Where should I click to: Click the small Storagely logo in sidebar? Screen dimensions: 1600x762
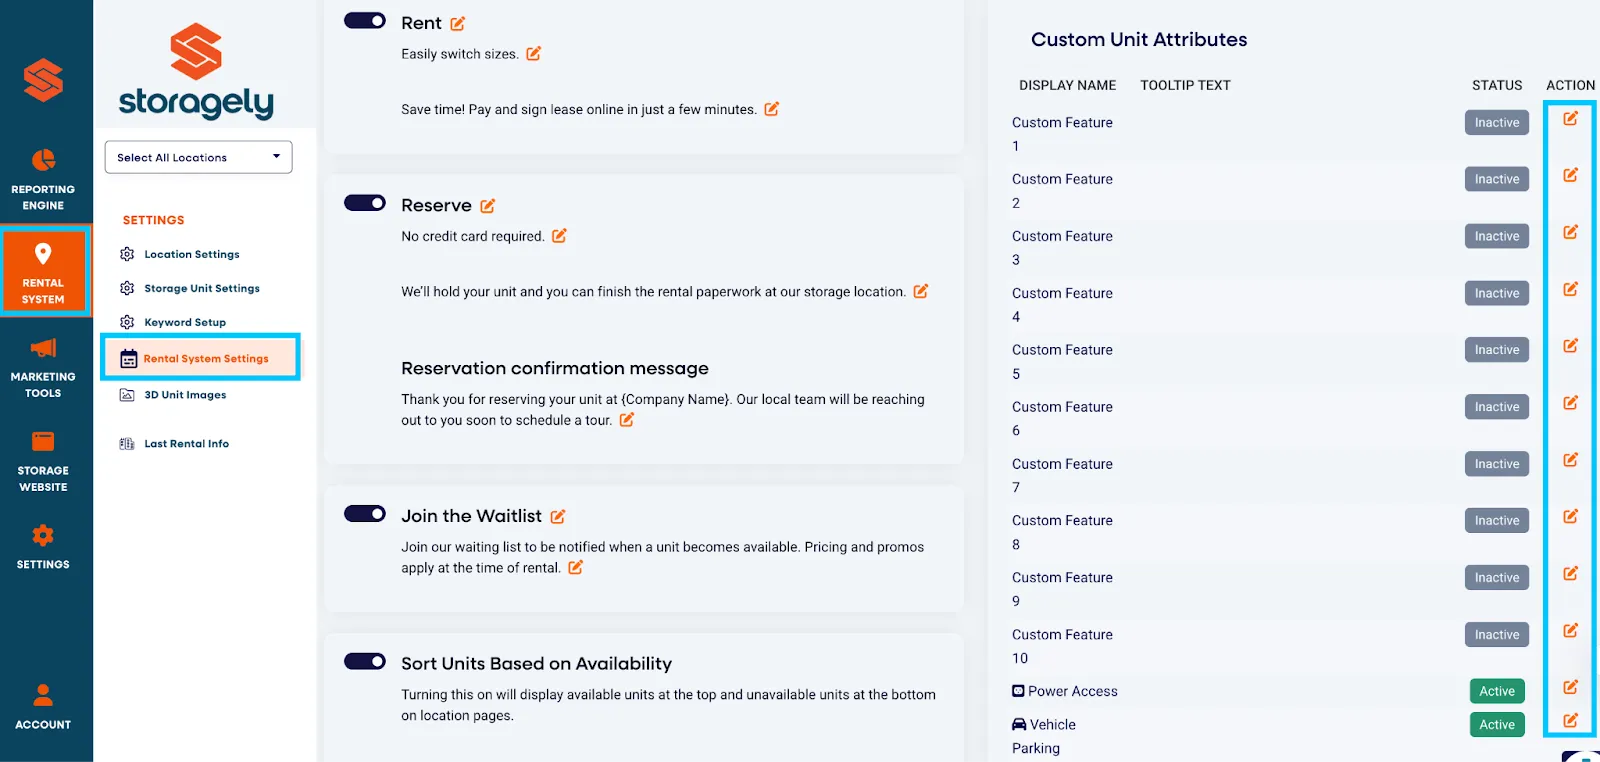point(43,80)
